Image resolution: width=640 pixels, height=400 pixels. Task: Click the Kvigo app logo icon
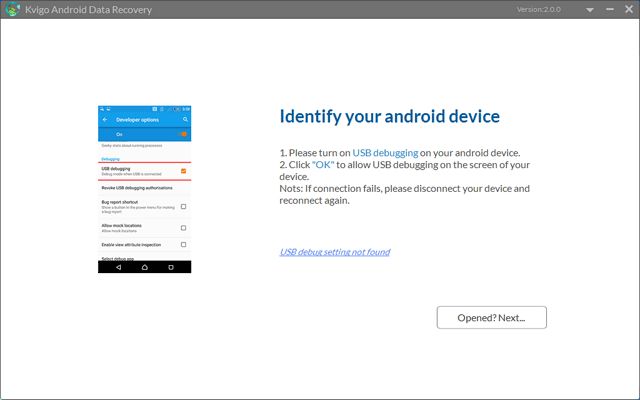[13, 9]
